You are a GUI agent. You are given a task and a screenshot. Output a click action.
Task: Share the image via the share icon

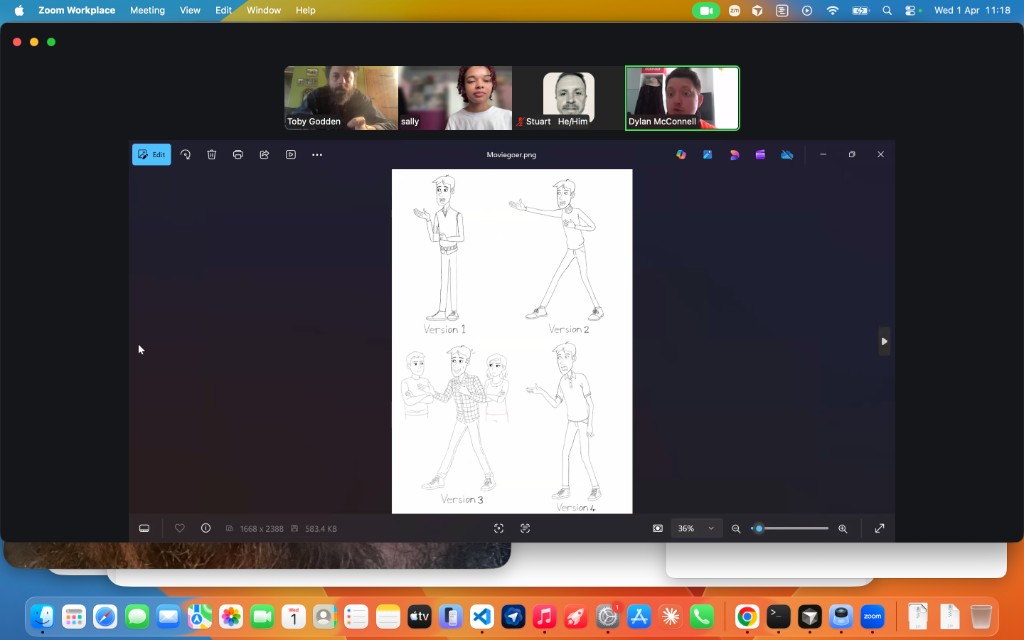tap(264, 155)
